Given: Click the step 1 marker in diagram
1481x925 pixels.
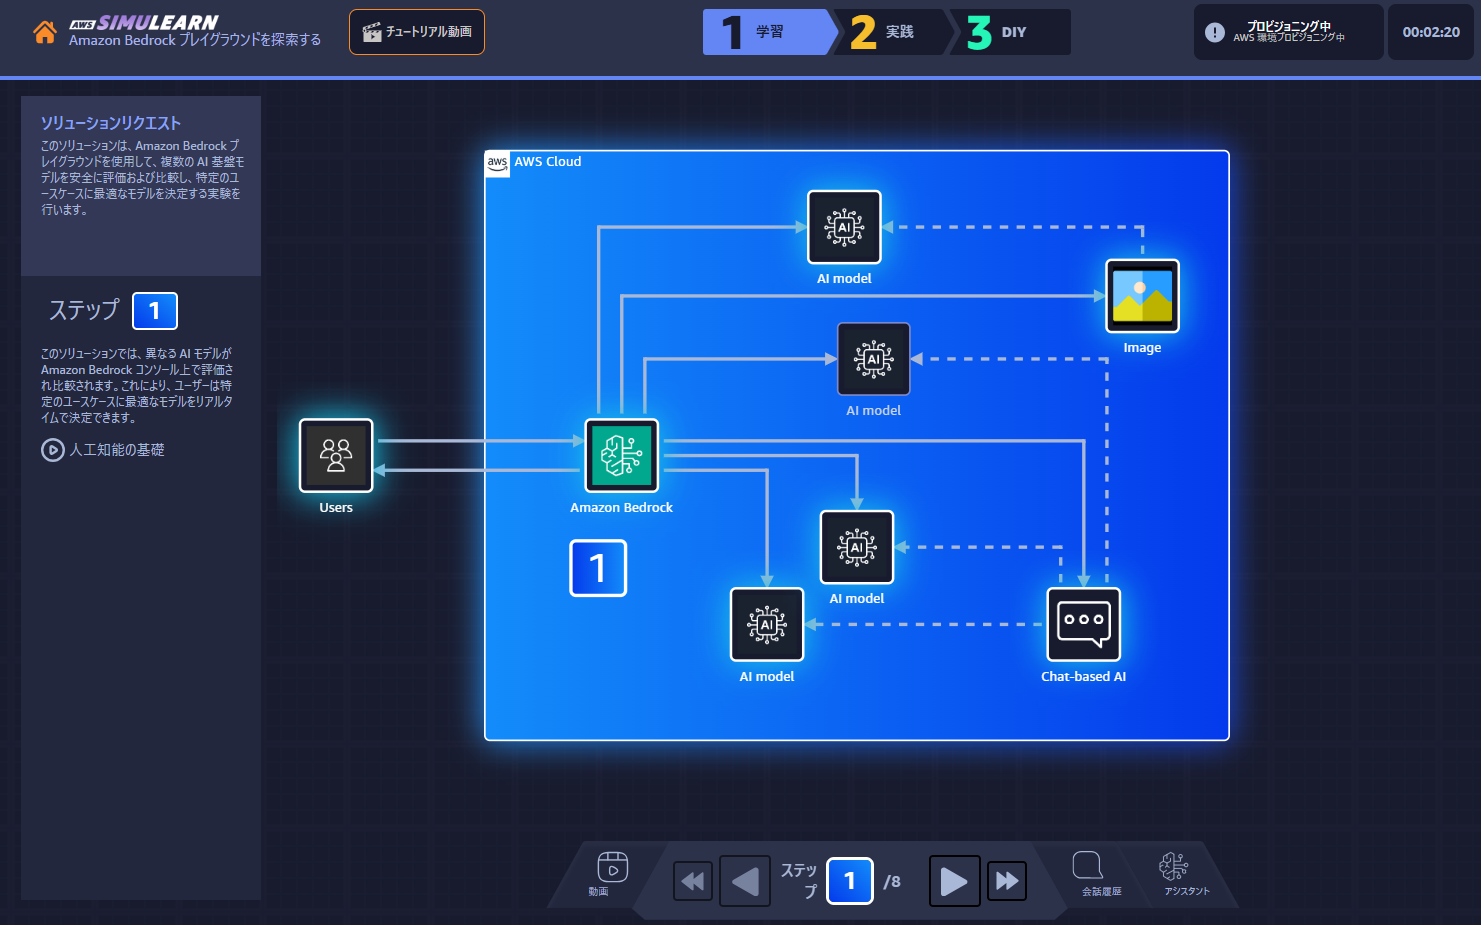Looking at the screenshot, I should tap(598, 568).
